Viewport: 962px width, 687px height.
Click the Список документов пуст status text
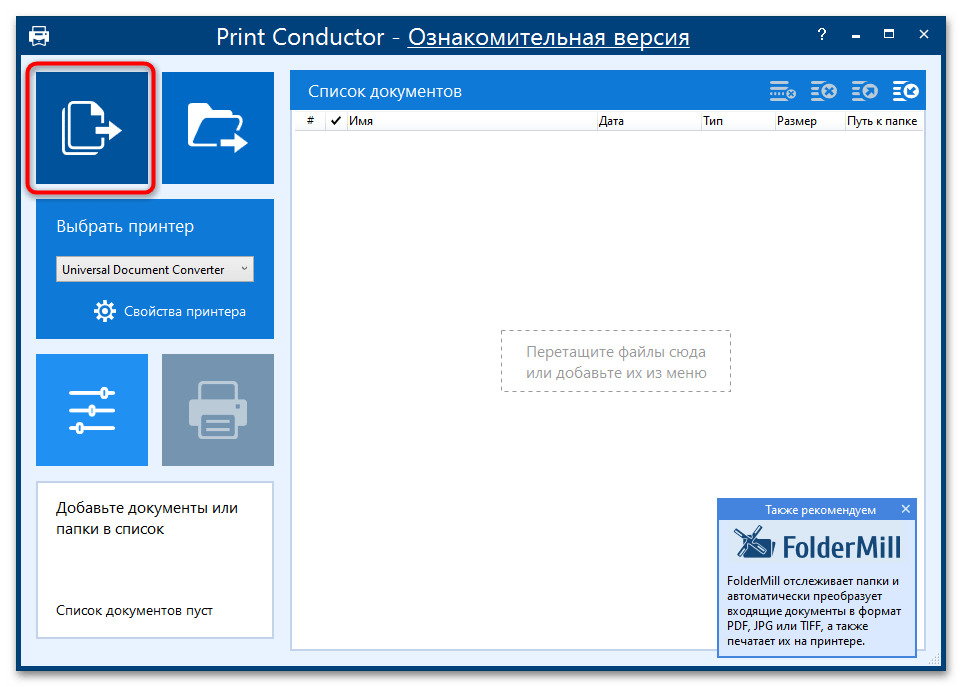click(134, 610)
